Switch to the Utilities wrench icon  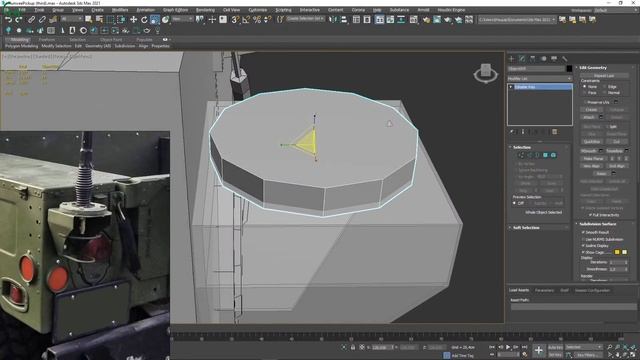[x=564, y=59]
